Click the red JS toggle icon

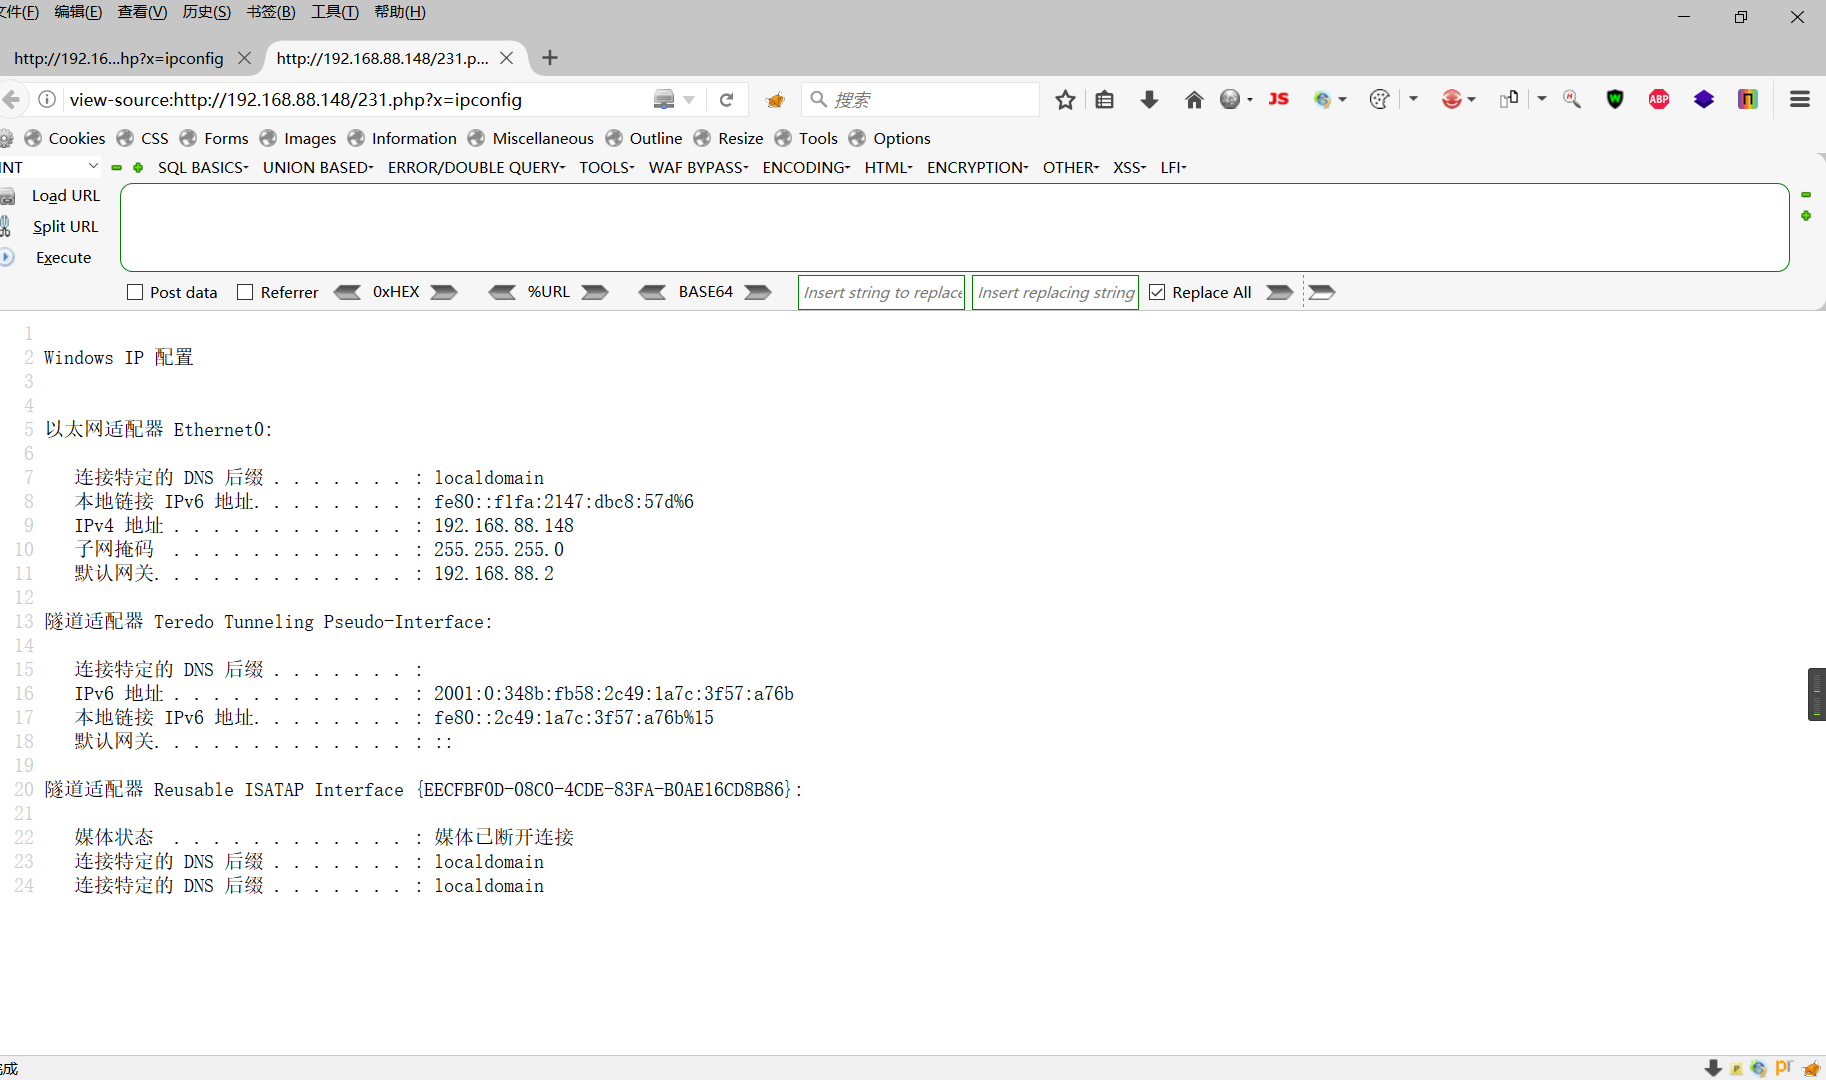[1278, 99]
